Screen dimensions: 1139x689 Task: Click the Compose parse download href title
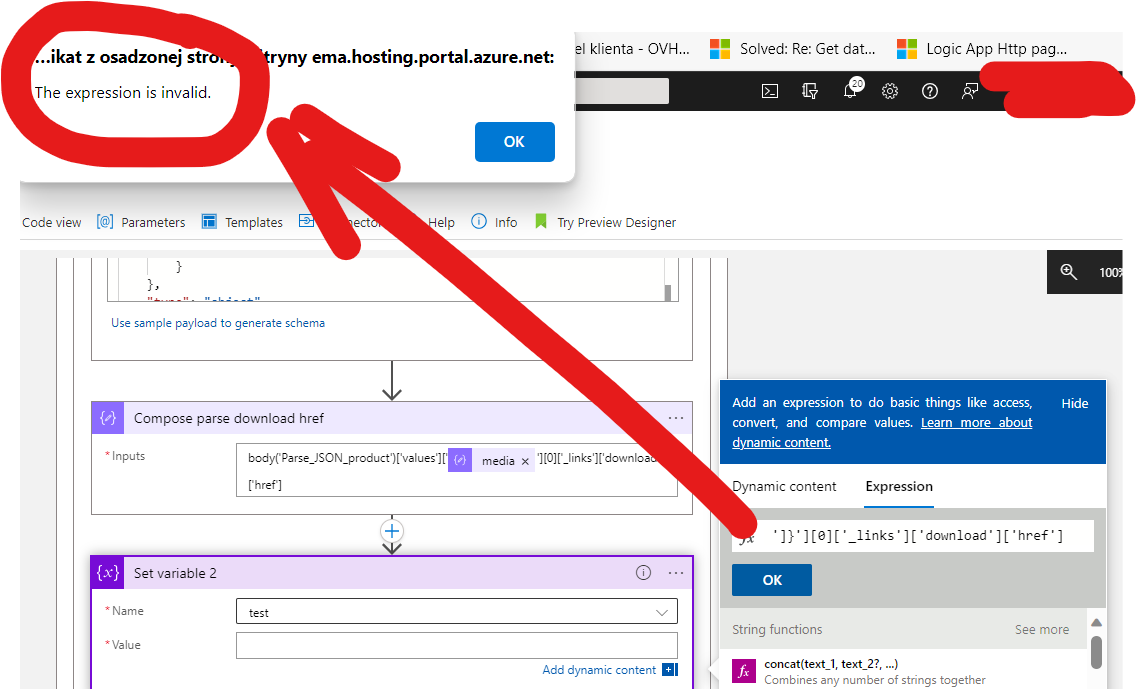click(228, 418)
